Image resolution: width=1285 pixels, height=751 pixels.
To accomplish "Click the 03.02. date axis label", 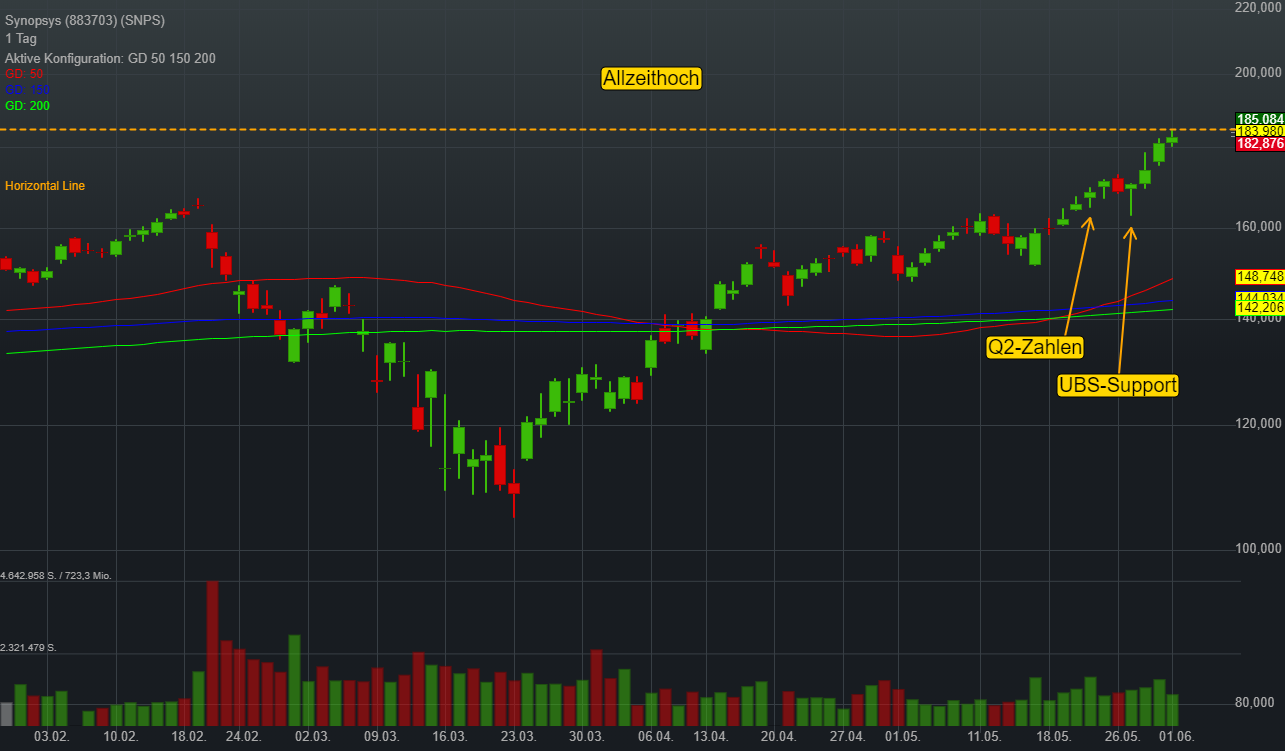I will pyautogui.click(x=51, y=737).
